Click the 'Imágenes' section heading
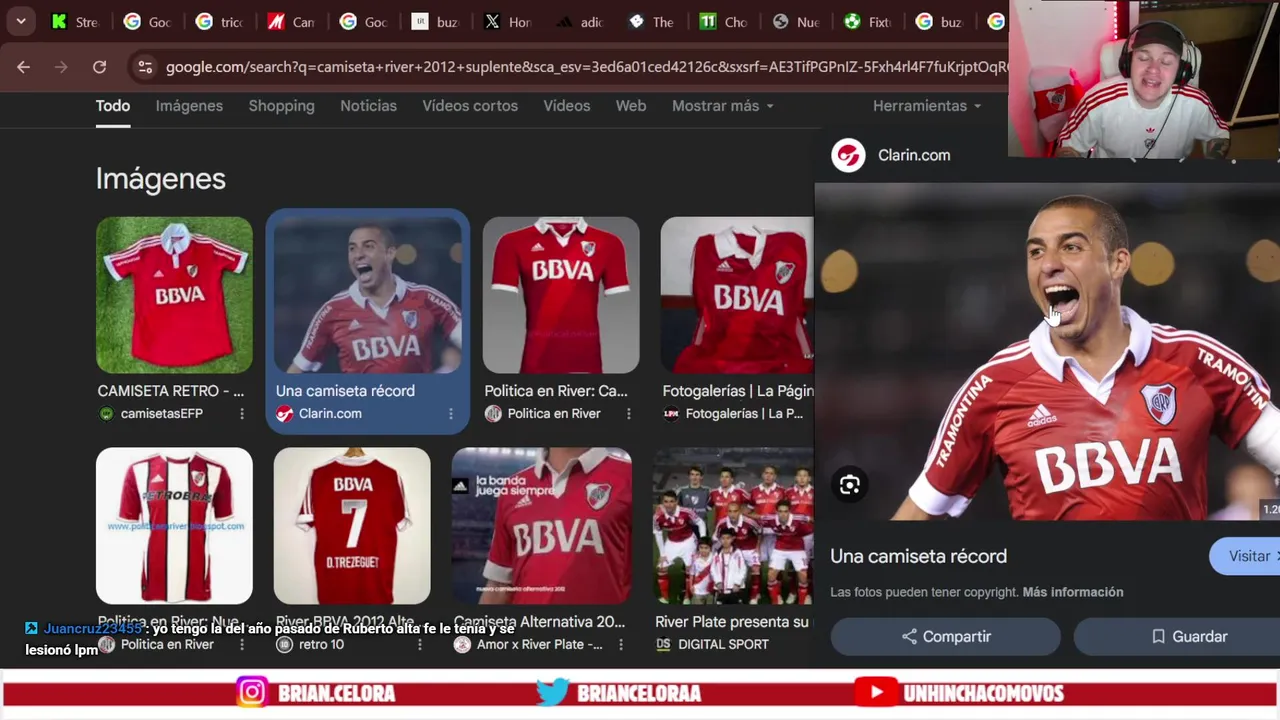This screenshot has height=720, width=1280. pos(161,179)
